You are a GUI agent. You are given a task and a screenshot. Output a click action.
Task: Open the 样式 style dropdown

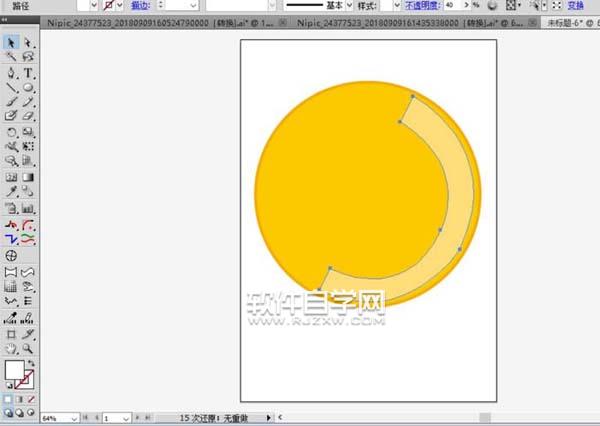(x=397, y=5)
